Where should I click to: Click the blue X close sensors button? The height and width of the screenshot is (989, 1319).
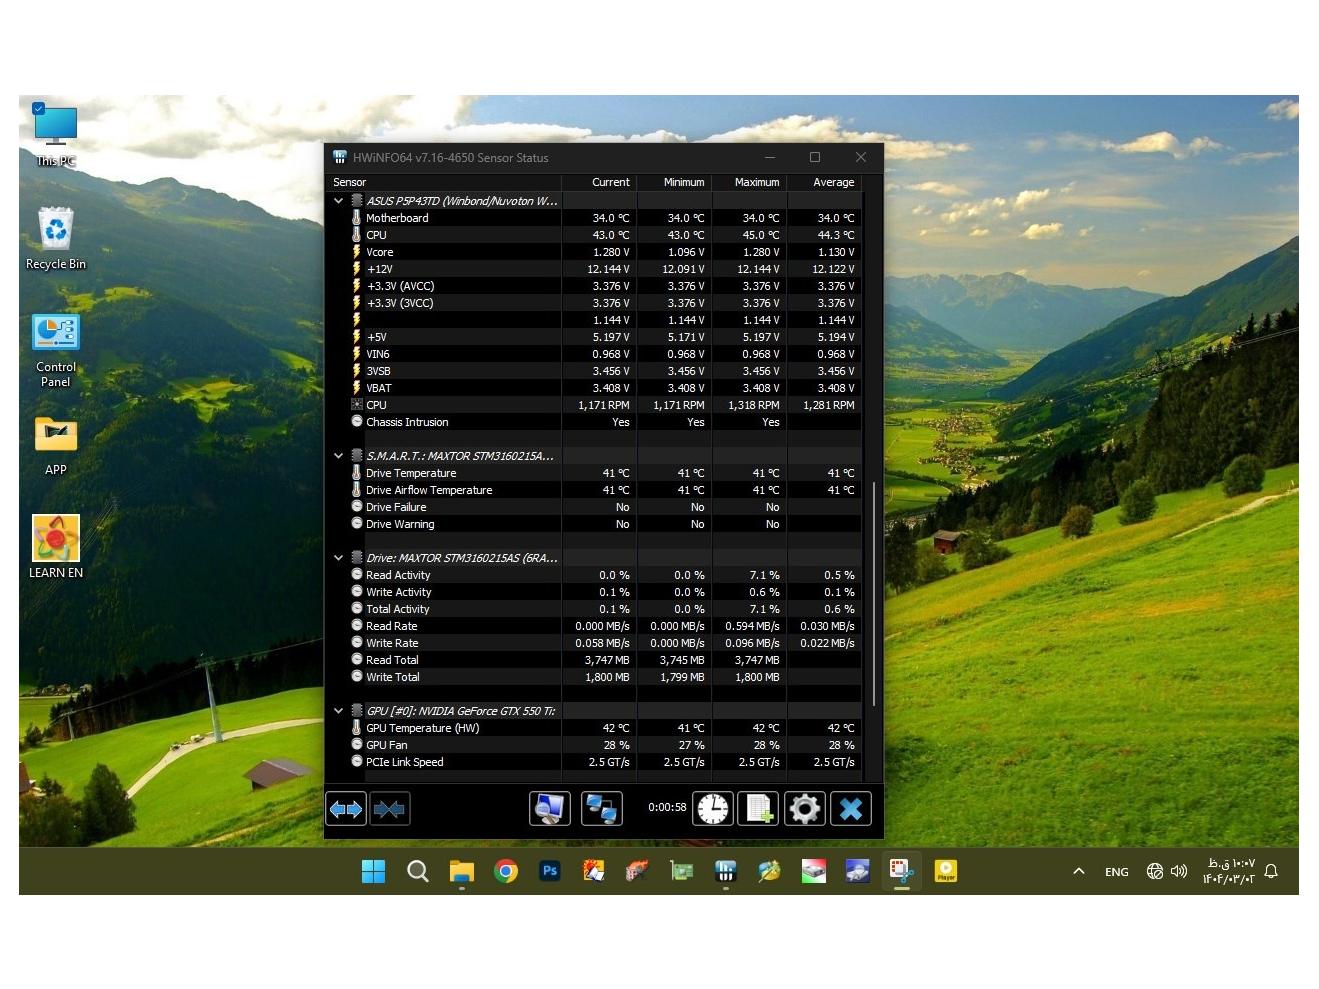point(850,808)
